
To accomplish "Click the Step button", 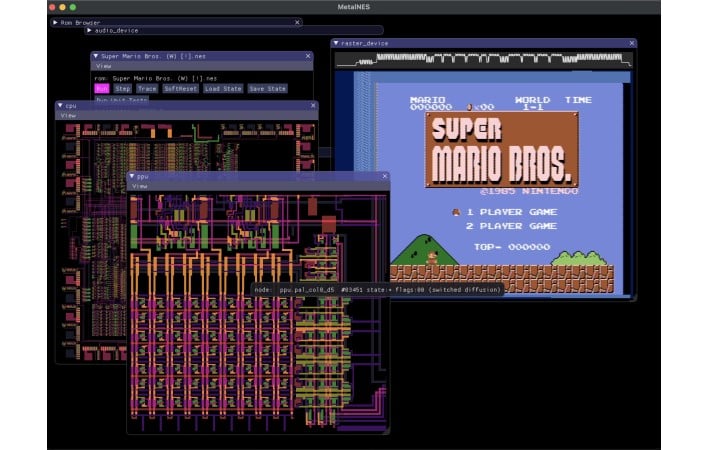I will (122, 88).
